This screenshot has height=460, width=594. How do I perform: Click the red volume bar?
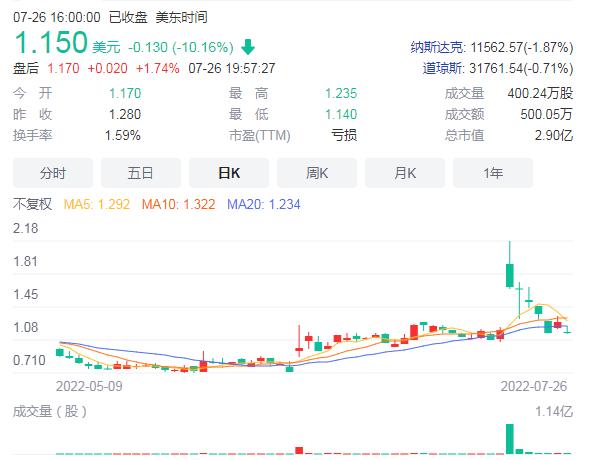click(x=299, y=451)
